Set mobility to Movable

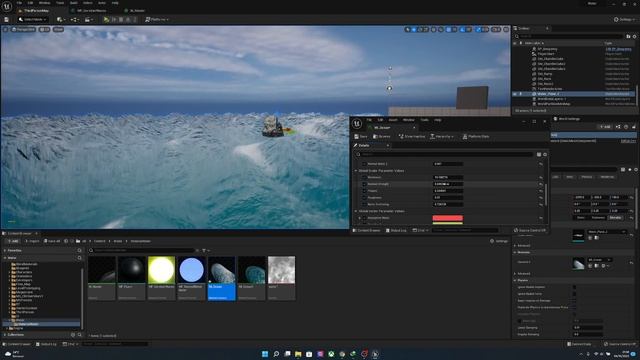[x=615, y=218]
